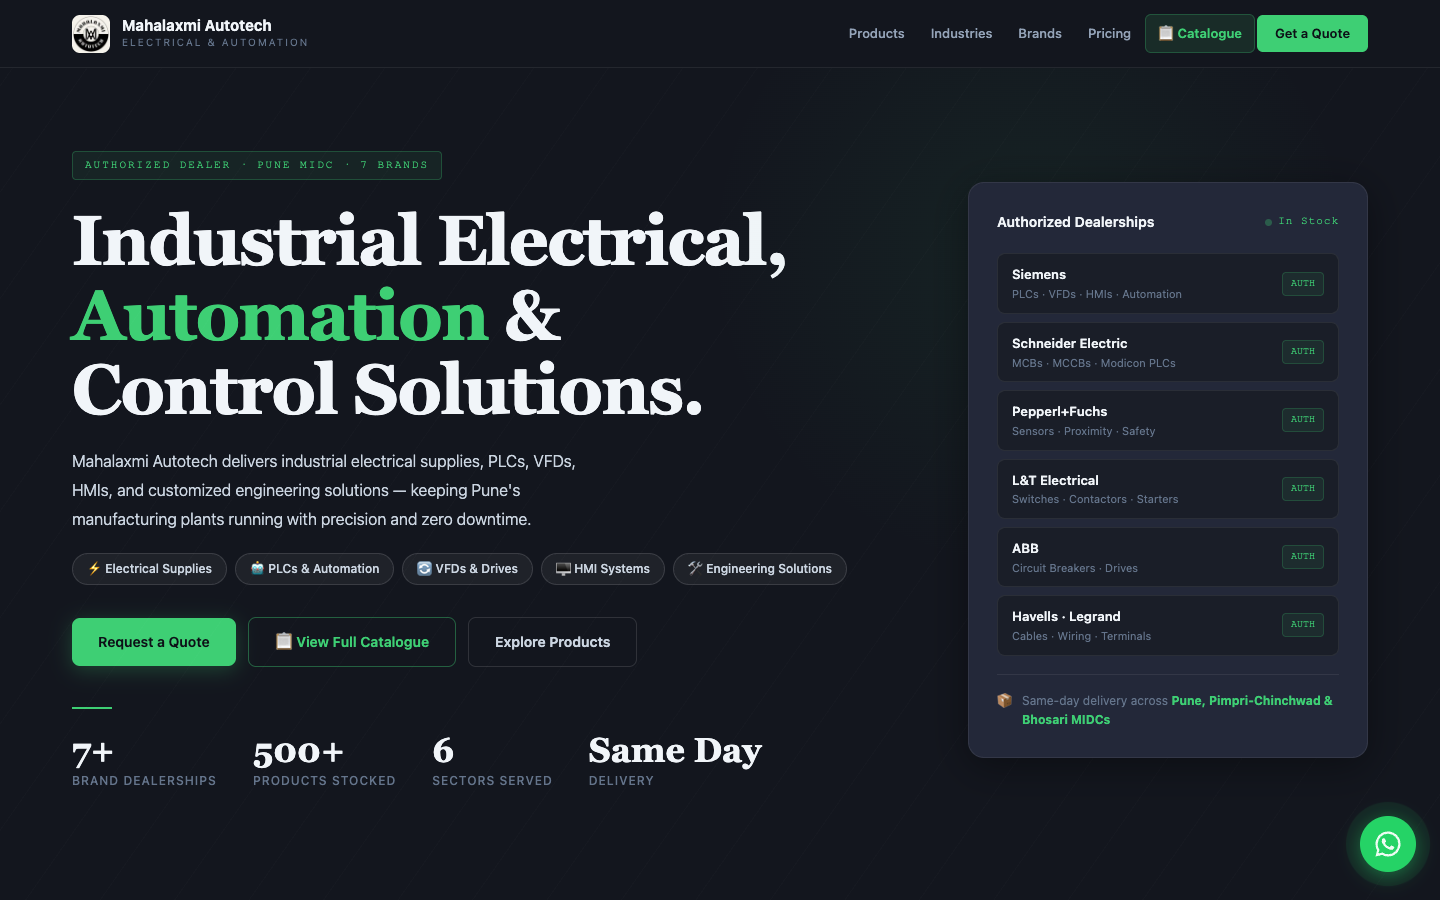
Task: Click 'MCBs · MCCBs · Modicon PLCs' text
Action: coord(1094,364)
